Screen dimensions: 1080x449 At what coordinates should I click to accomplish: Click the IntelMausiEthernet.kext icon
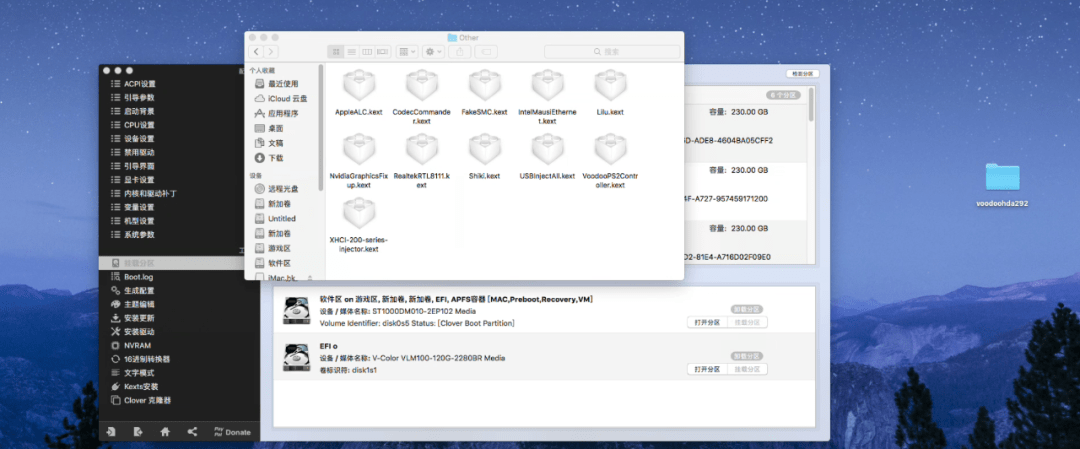click(548, 86)
